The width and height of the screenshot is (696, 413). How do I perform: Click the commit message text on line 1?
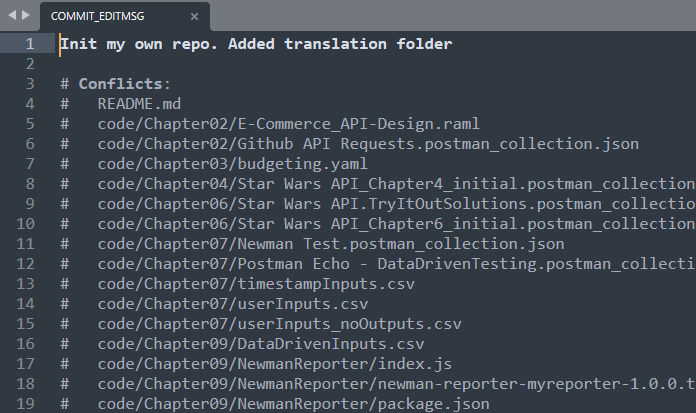255,44
